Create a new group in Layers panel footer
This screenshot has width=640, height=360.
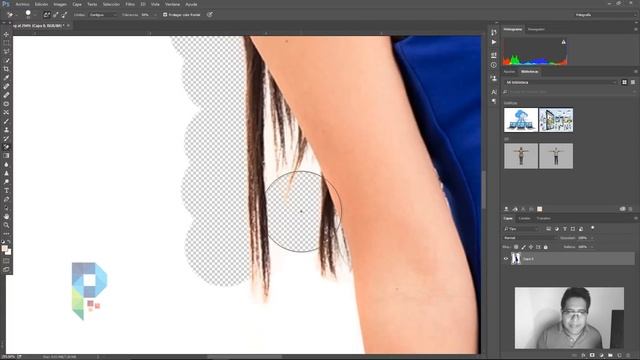coord(610,356)
